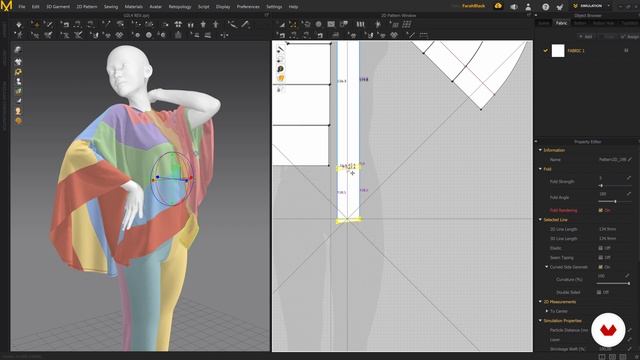This screenshot has width=640, height=360.
Task: Adjust the Fold Angle slider
Action: coord(615,202)
